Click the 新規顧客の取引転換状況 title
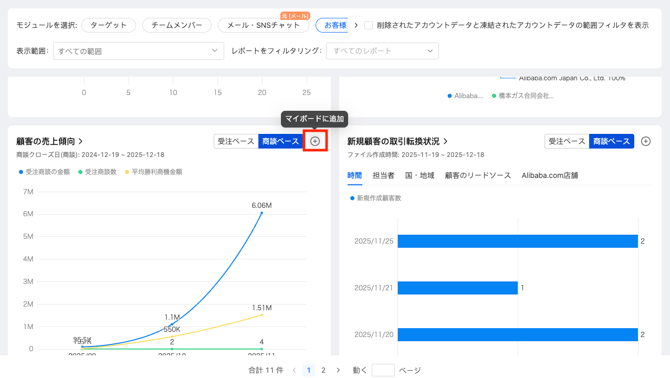This screenshot has width=670, height=378. tap(393, 141)
